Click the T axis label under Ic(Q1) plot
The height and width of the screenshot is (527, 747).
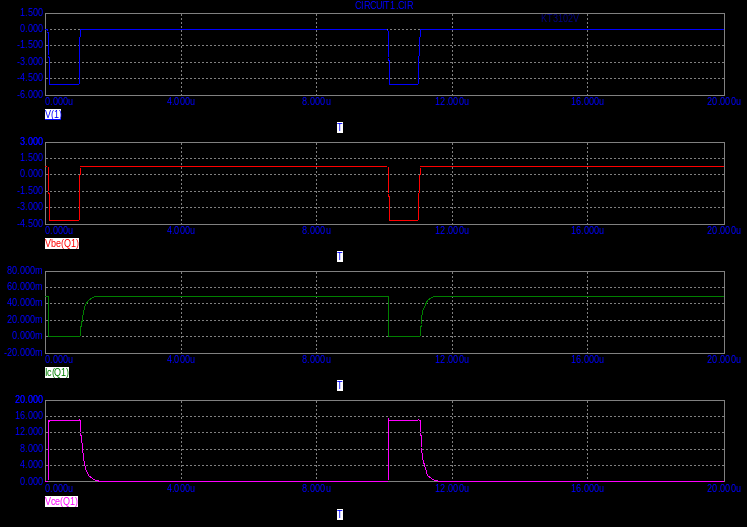(340, 385)
